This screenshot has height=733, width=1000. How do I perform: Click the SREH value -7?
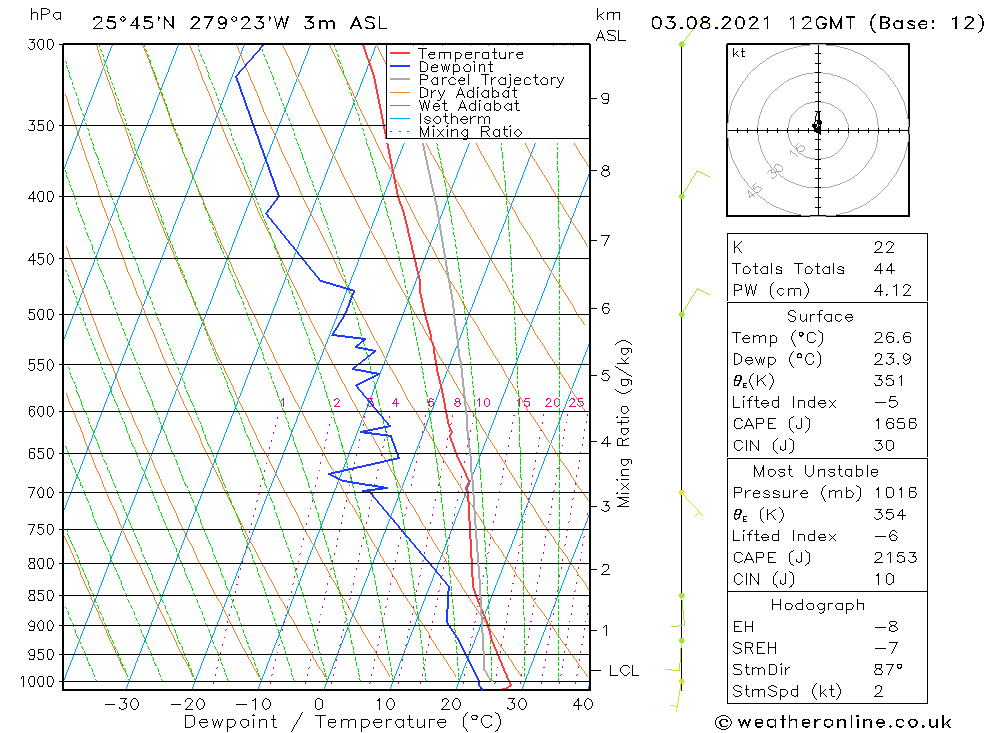[886, 649]
